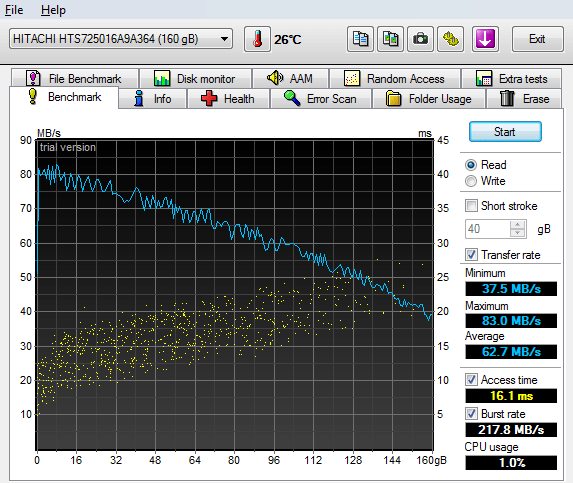Enable the Short stroke checkbox
This screenshot has height=483, width=573.
471,206
